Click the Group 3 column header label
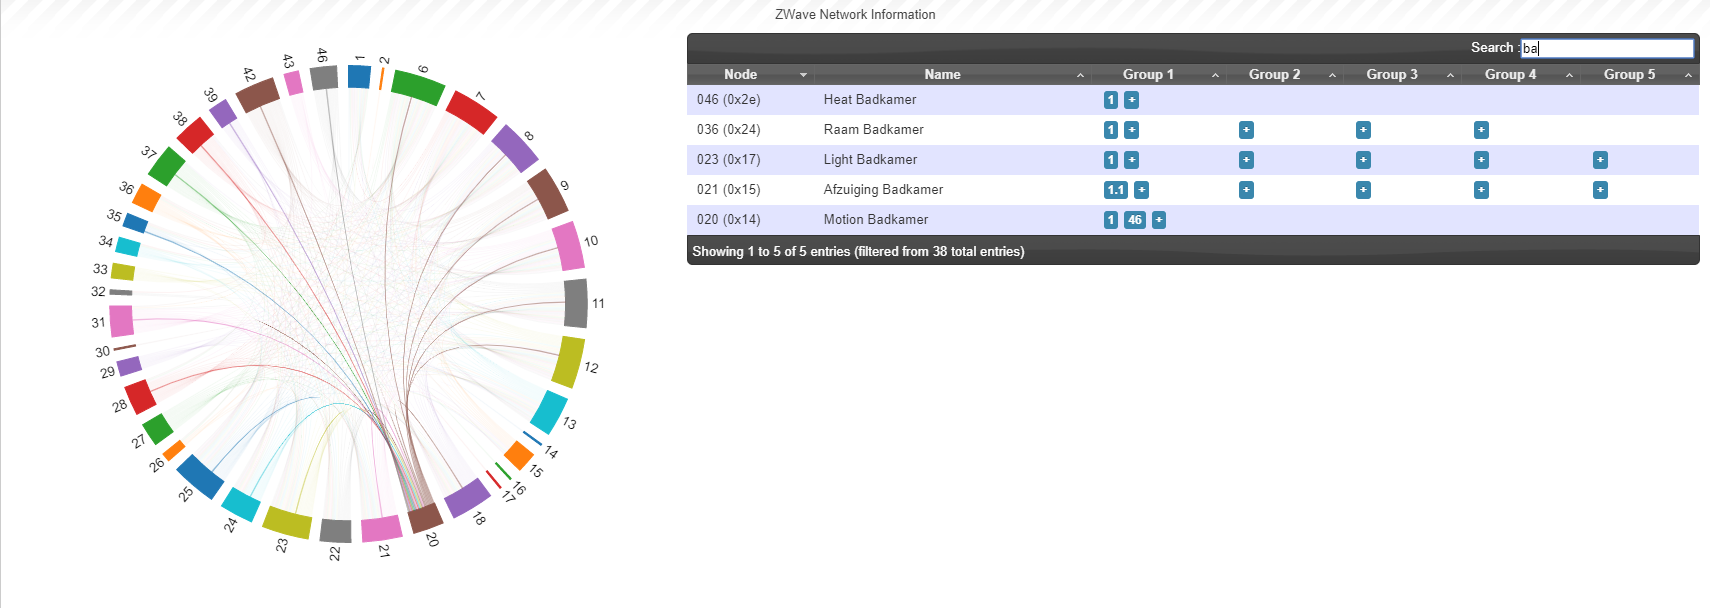This screenshot has height=608, width=1710. (1392, 75)
